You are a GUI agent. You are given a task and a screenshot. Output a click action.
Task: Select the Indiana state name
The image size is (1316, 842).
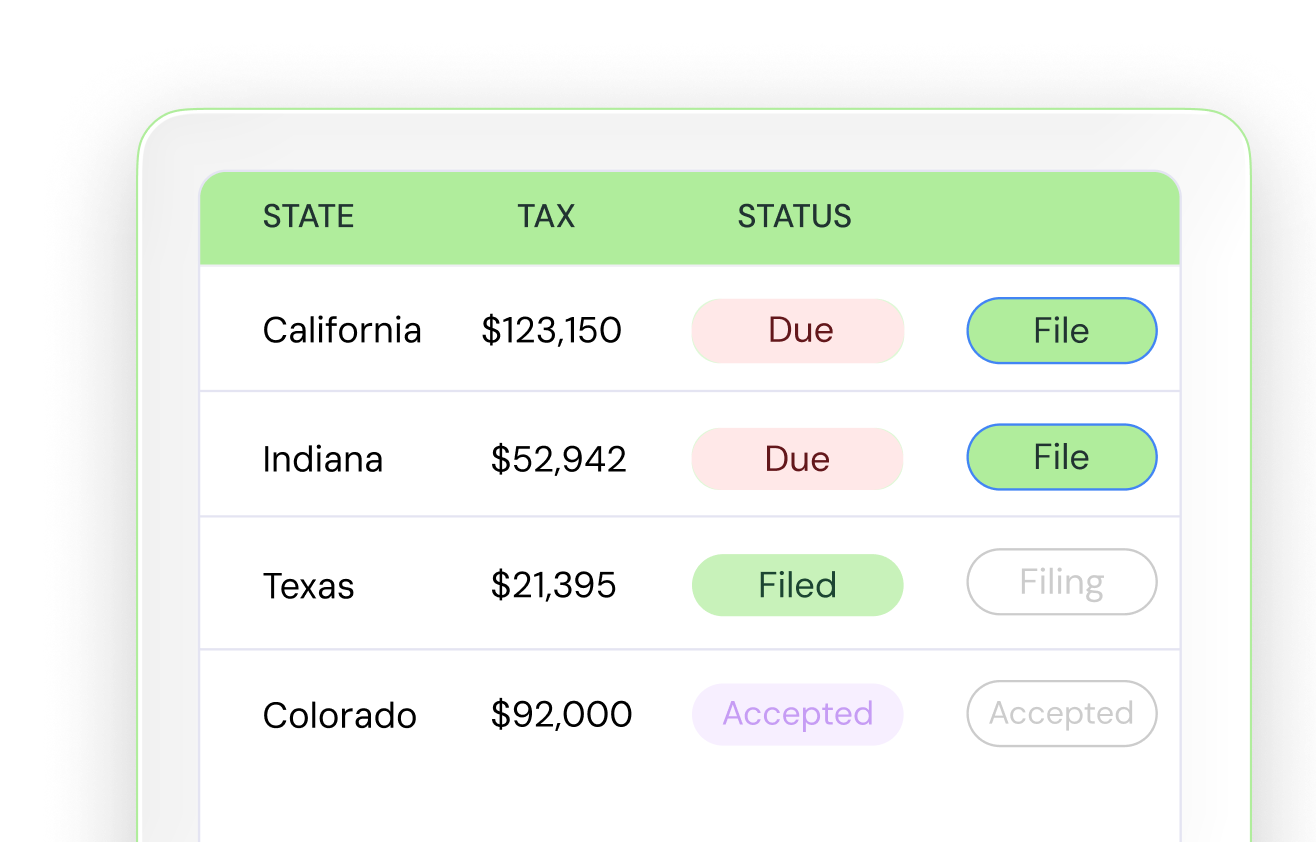[323, 459]
